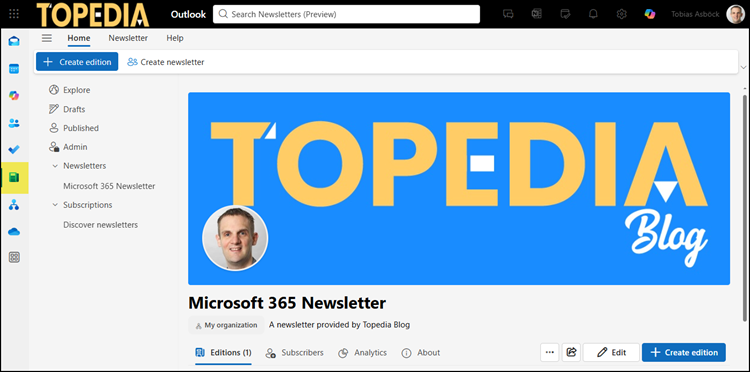Open Admin in the navigation pane
The height and width of the screenshot is (373, 750).
coord(68,147)
